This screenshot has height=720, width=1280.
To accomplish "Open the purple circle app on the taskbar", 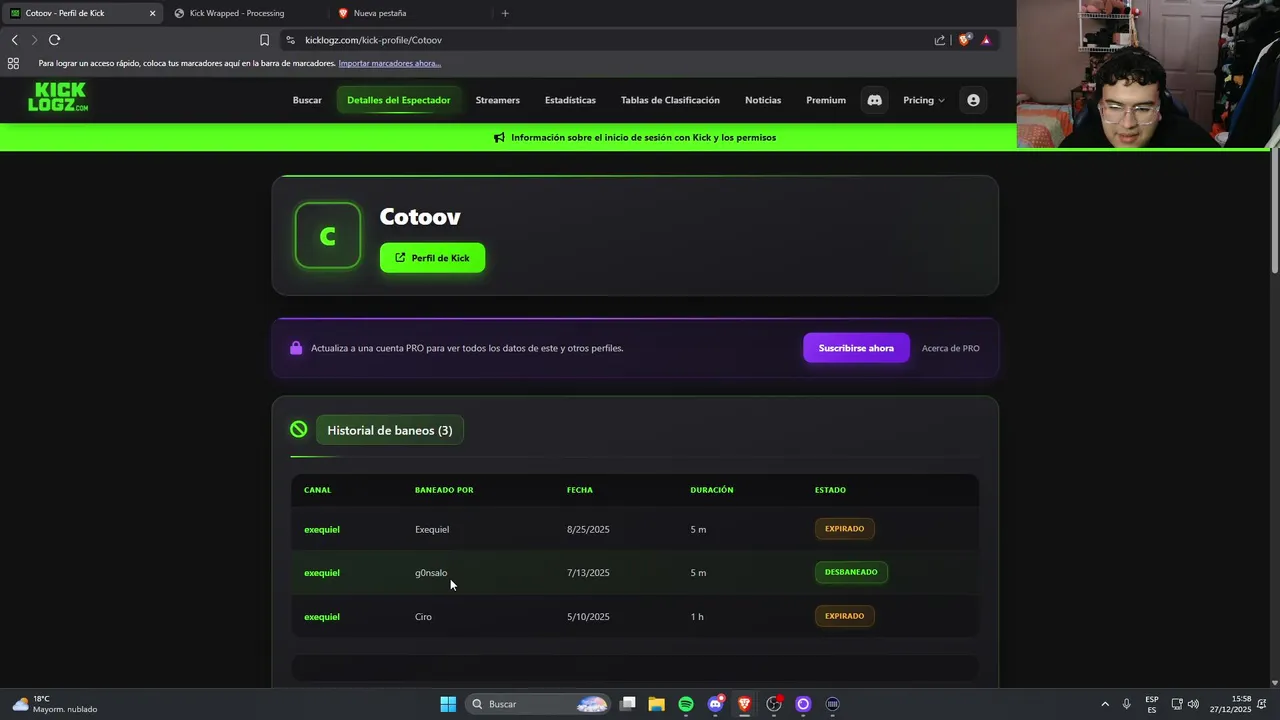I will click(803, 704).
